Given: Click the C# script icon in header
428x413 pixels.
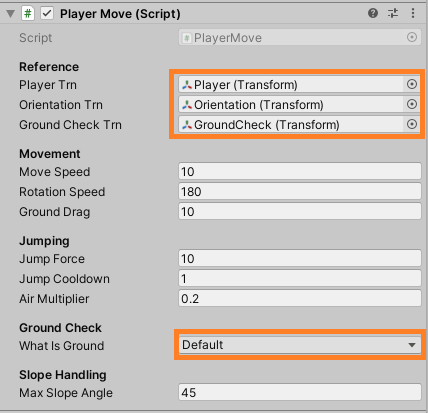Looking at the screenshot, I should click(28, 14).
